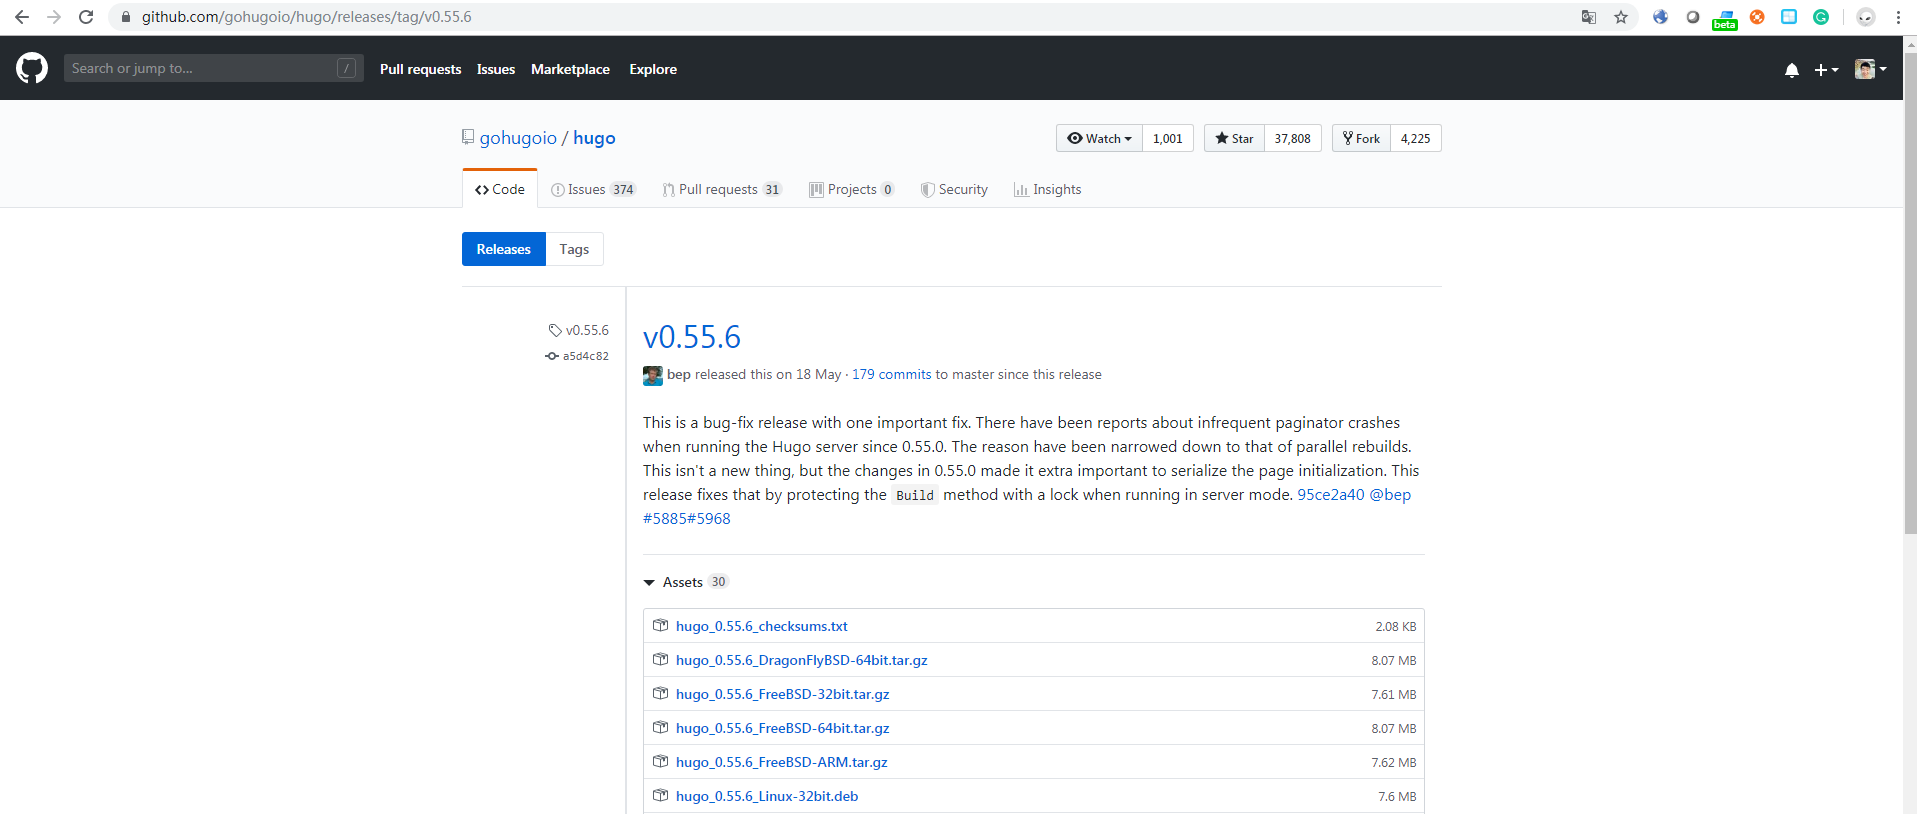The height and width of the screenshot is (814, 1917).
Task: Click the browser address bar URL
Action: 306,17
